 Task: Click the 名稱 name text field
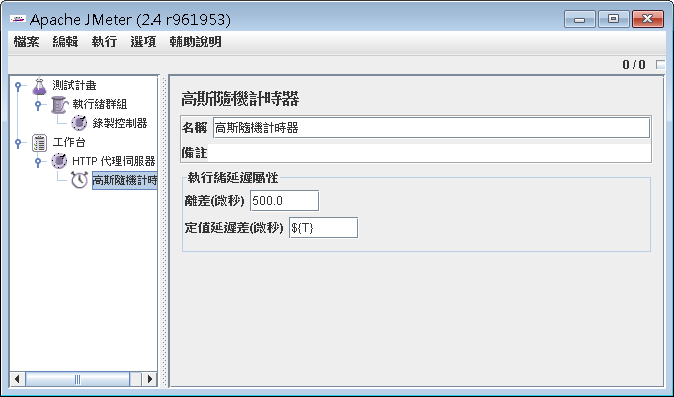coord(432,128)
